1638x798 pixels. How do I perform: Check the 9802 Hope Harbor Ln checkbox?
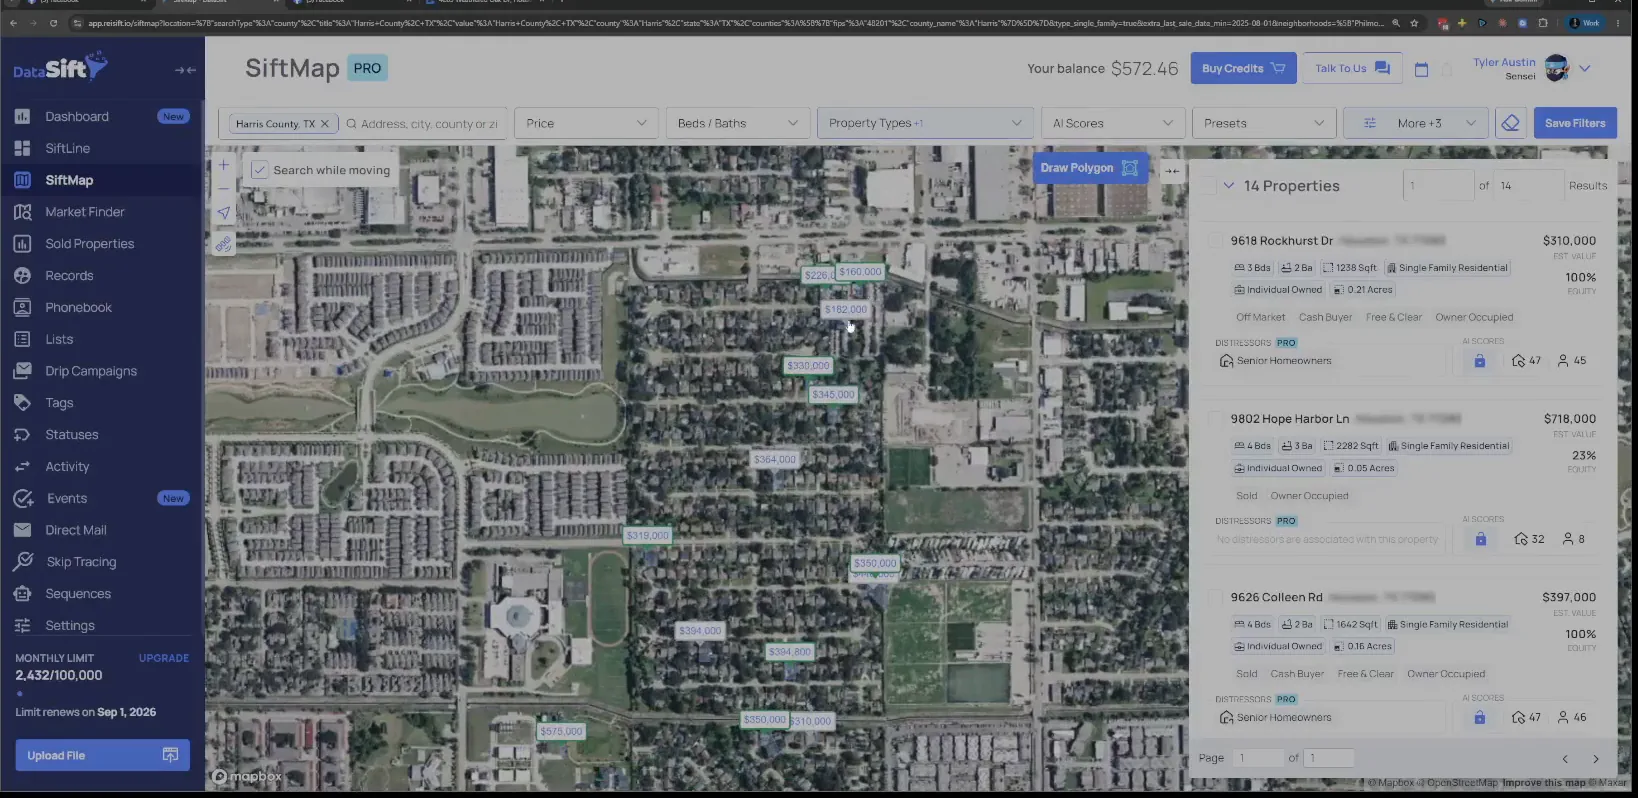[1215, 419]
